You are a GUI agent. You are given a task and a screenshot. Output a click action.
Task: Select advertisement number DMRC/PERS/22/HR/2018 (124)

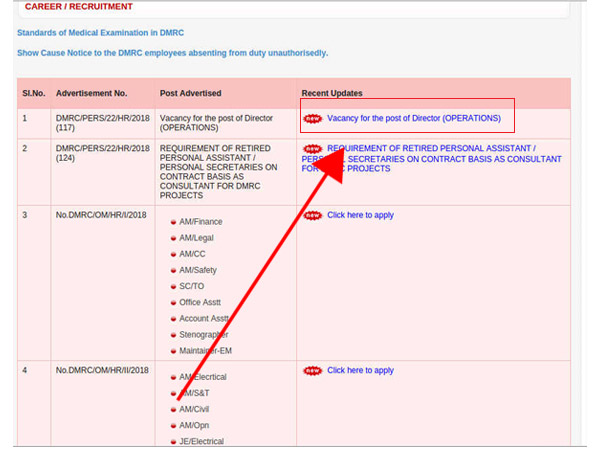[103, 153]
